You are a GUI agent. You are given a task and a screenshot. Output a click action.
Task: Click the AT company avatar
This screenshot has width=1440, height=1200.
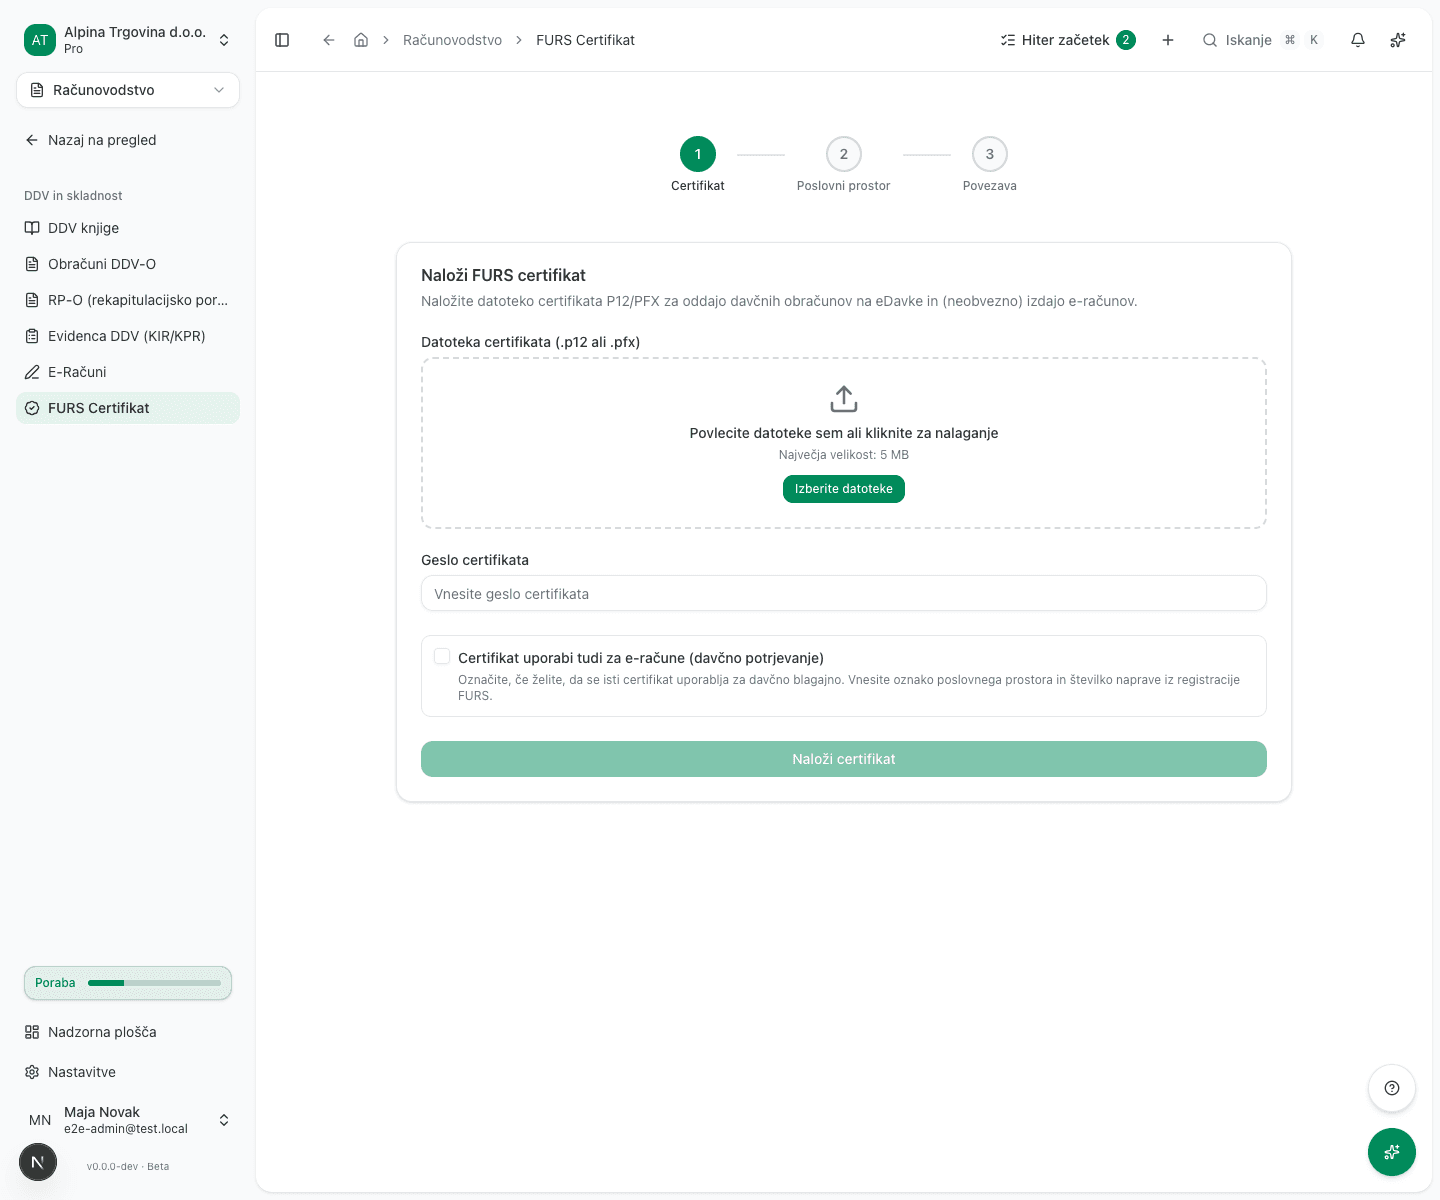coord(40,40)
